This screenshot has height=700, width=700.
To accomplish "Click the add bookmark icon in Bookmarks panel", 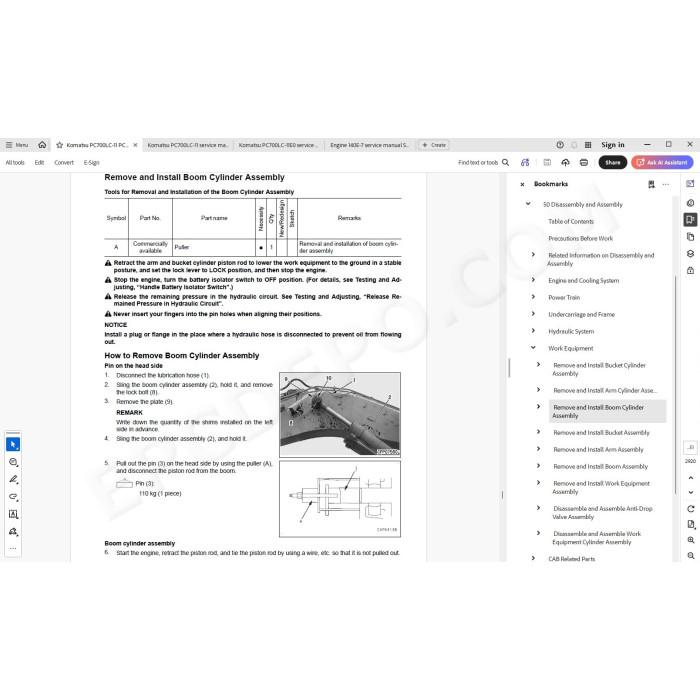I will pyautogui.click(x=651, y=184).
